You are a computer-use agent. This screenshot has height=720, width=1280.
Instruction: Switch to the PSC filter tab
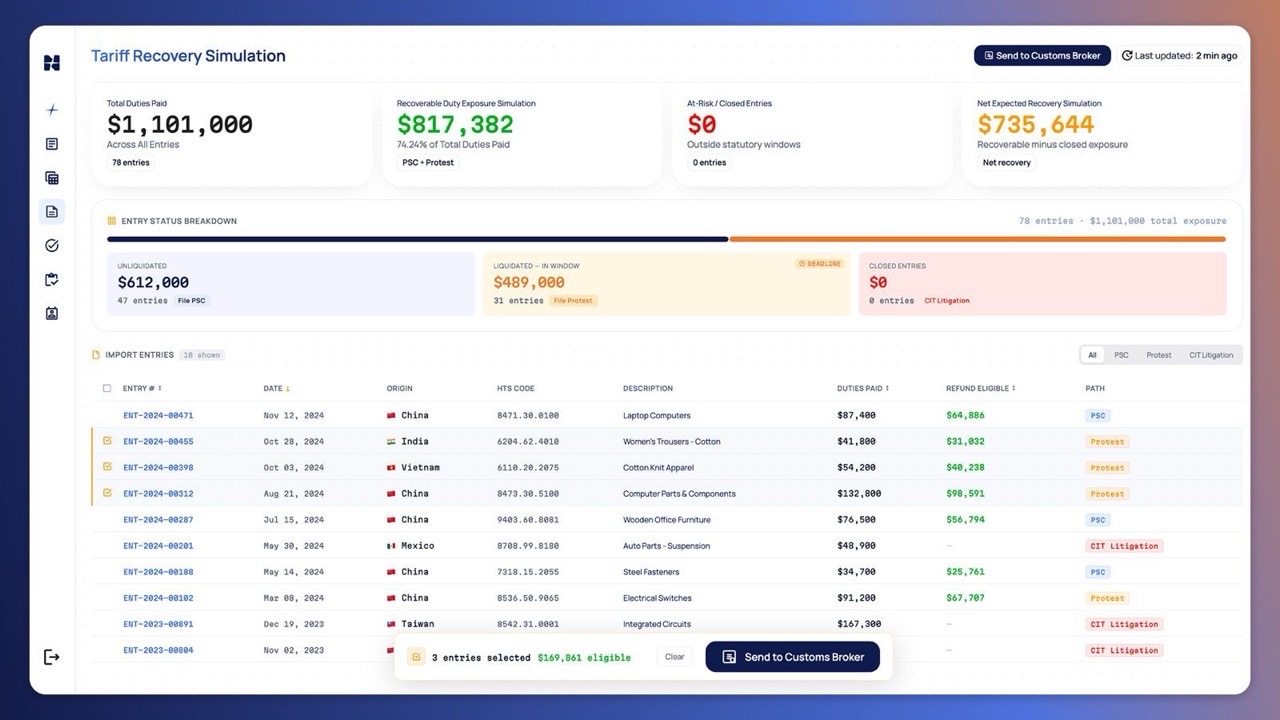pyautogui.click(x=1121, y=355)
